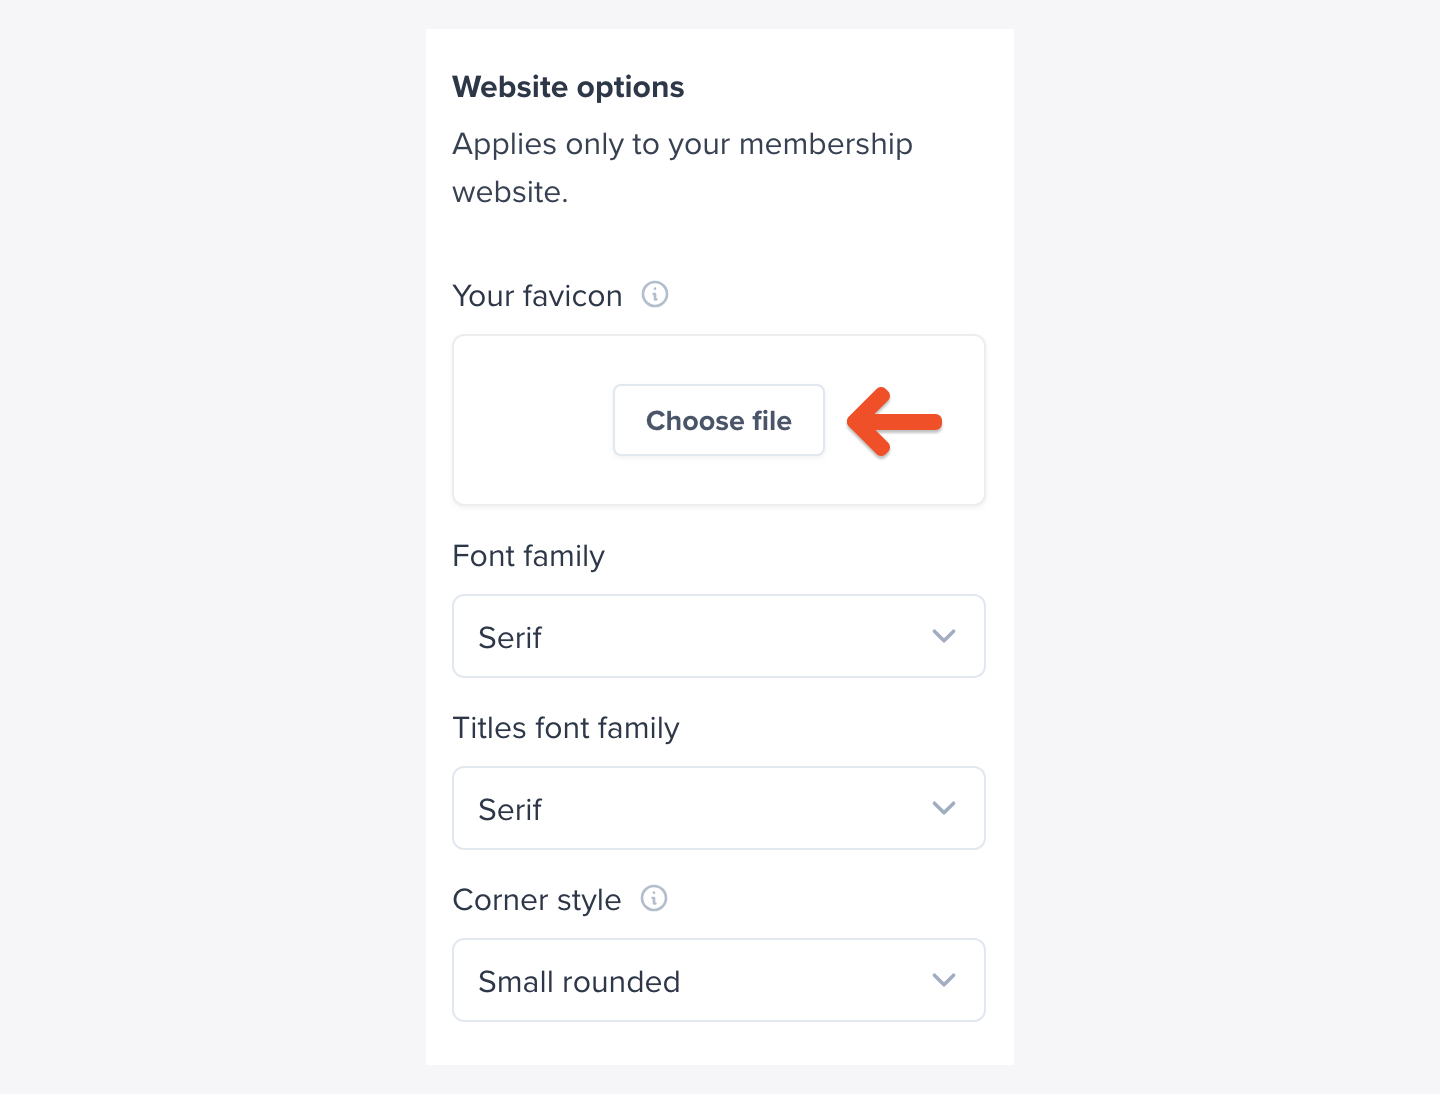Click the Applies only to your membership description
Image resolution: width=1440 pixels, height=1094 pixels.
click(x=682, y=167)
